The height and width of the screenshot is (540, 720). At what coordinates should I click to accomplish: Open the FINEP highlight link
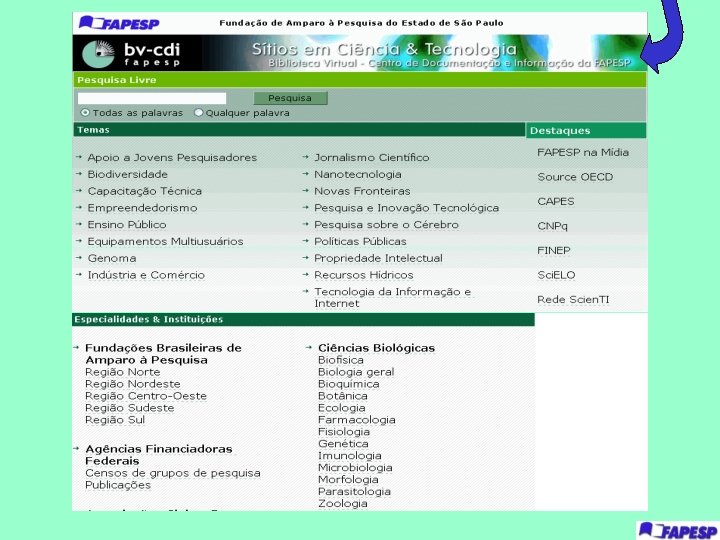click(x=554, y=251)
